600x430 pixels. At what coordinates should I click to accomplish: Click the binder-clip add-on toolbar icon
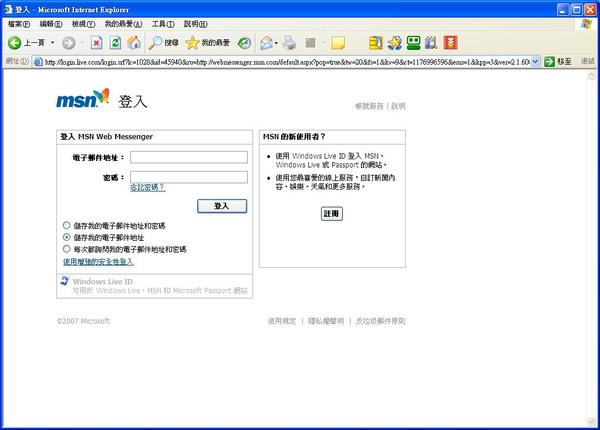pos(431,43)
